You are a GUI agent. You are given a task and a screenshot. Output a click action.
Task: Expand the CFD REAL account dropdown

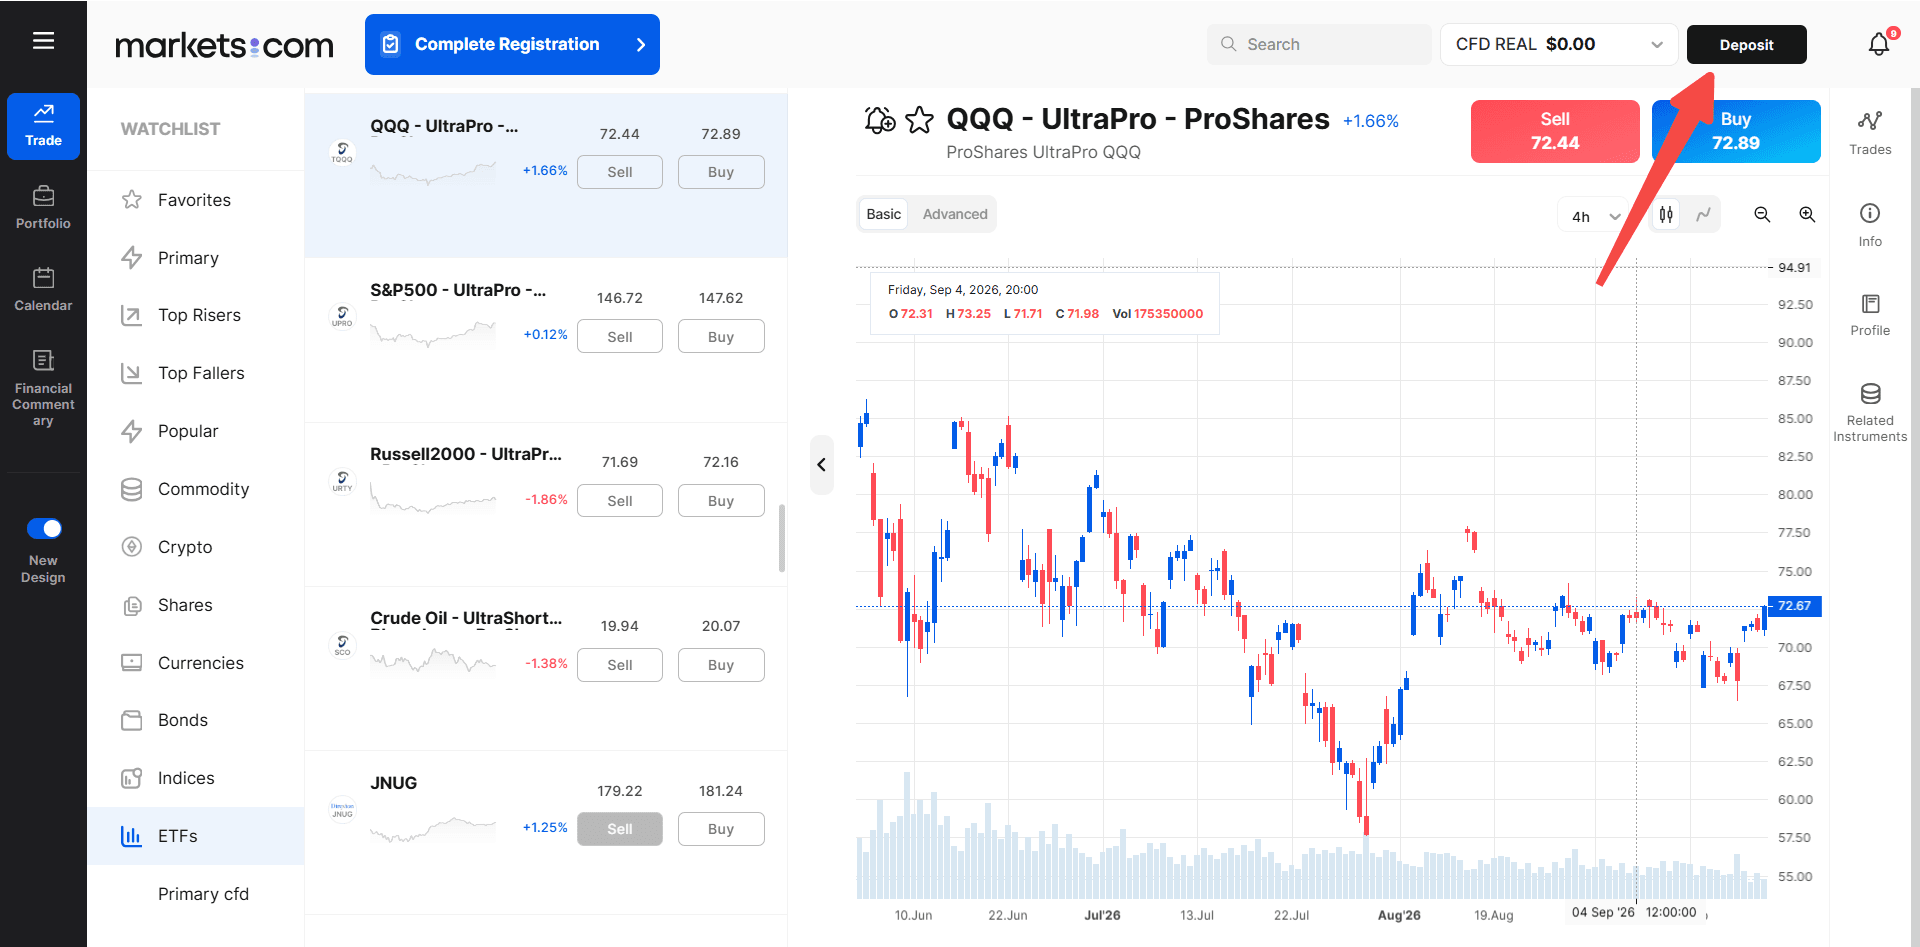[1559, 44]
